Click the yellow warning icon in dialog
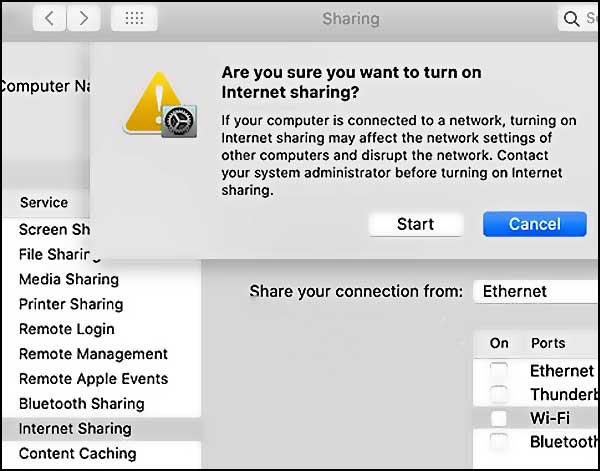The width and height of the screenshot is (600, 471). (x=160, y=104)
